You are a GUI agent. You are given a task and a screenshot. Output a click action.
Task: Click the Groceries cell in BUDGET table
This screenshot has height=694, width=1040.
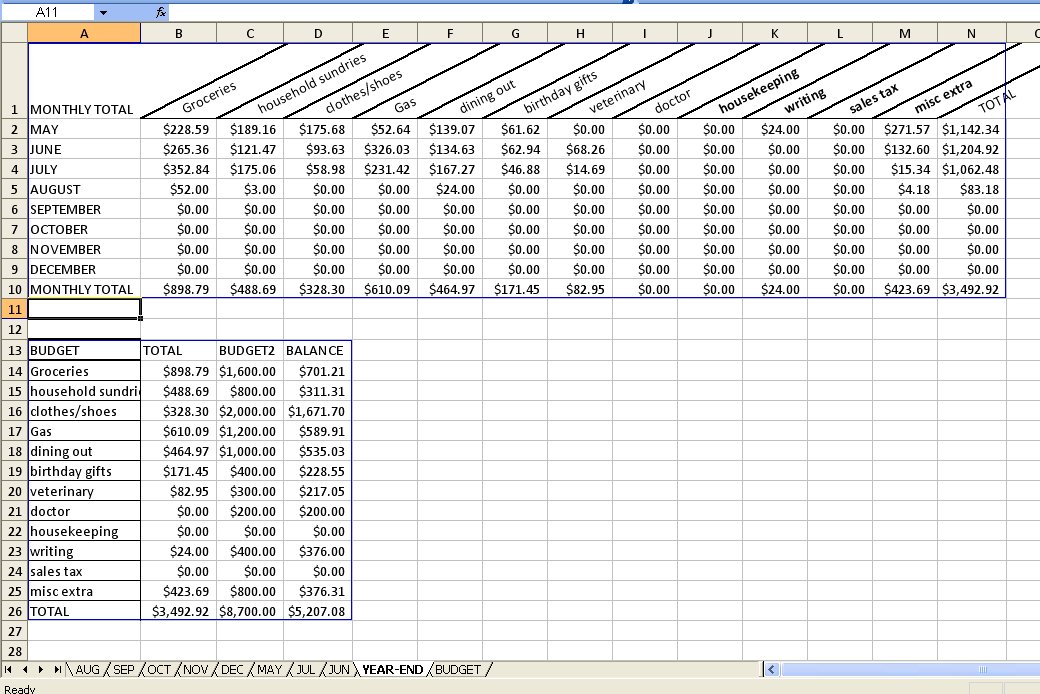84,370
